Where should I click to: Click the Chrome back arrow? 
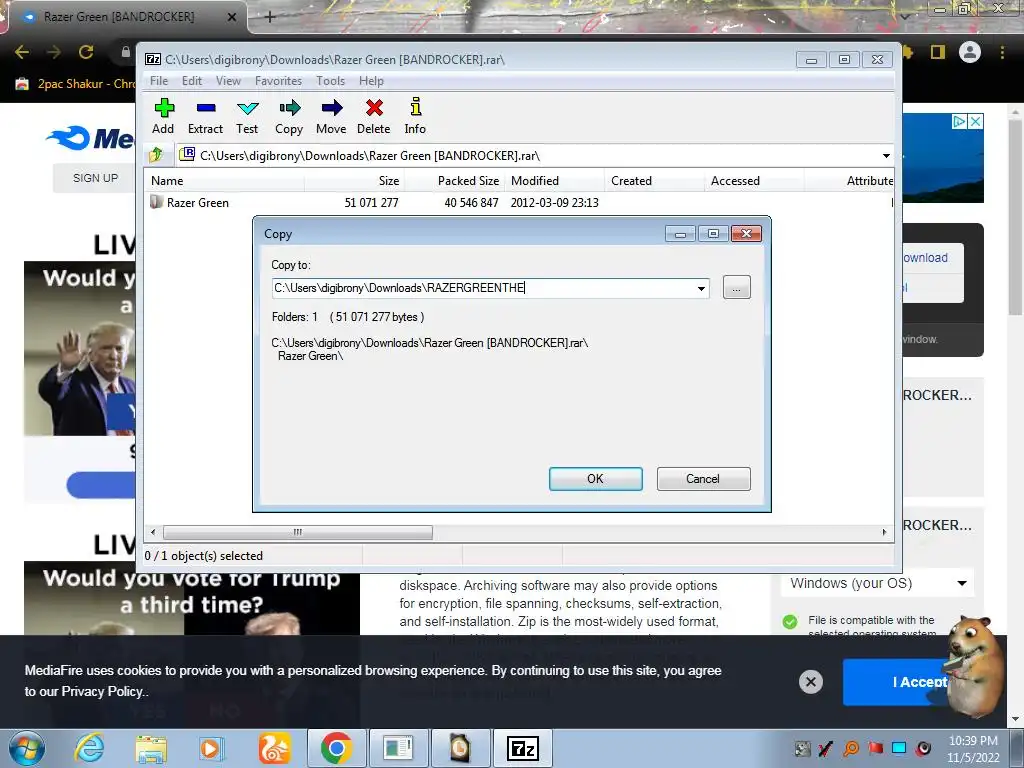pos(22,52)
